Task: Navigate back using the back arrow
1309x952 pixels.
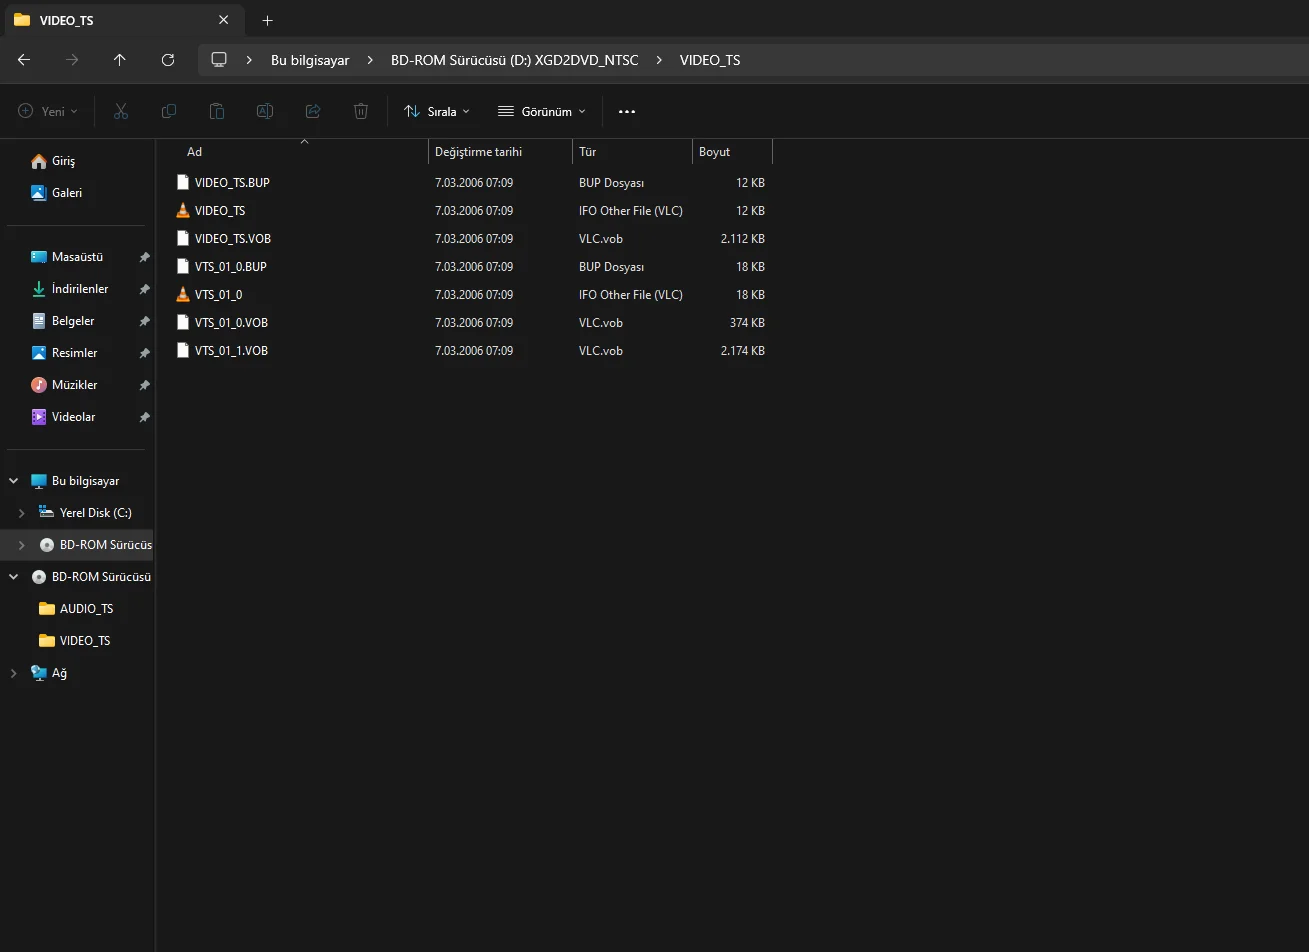Action: click(24, 60)
